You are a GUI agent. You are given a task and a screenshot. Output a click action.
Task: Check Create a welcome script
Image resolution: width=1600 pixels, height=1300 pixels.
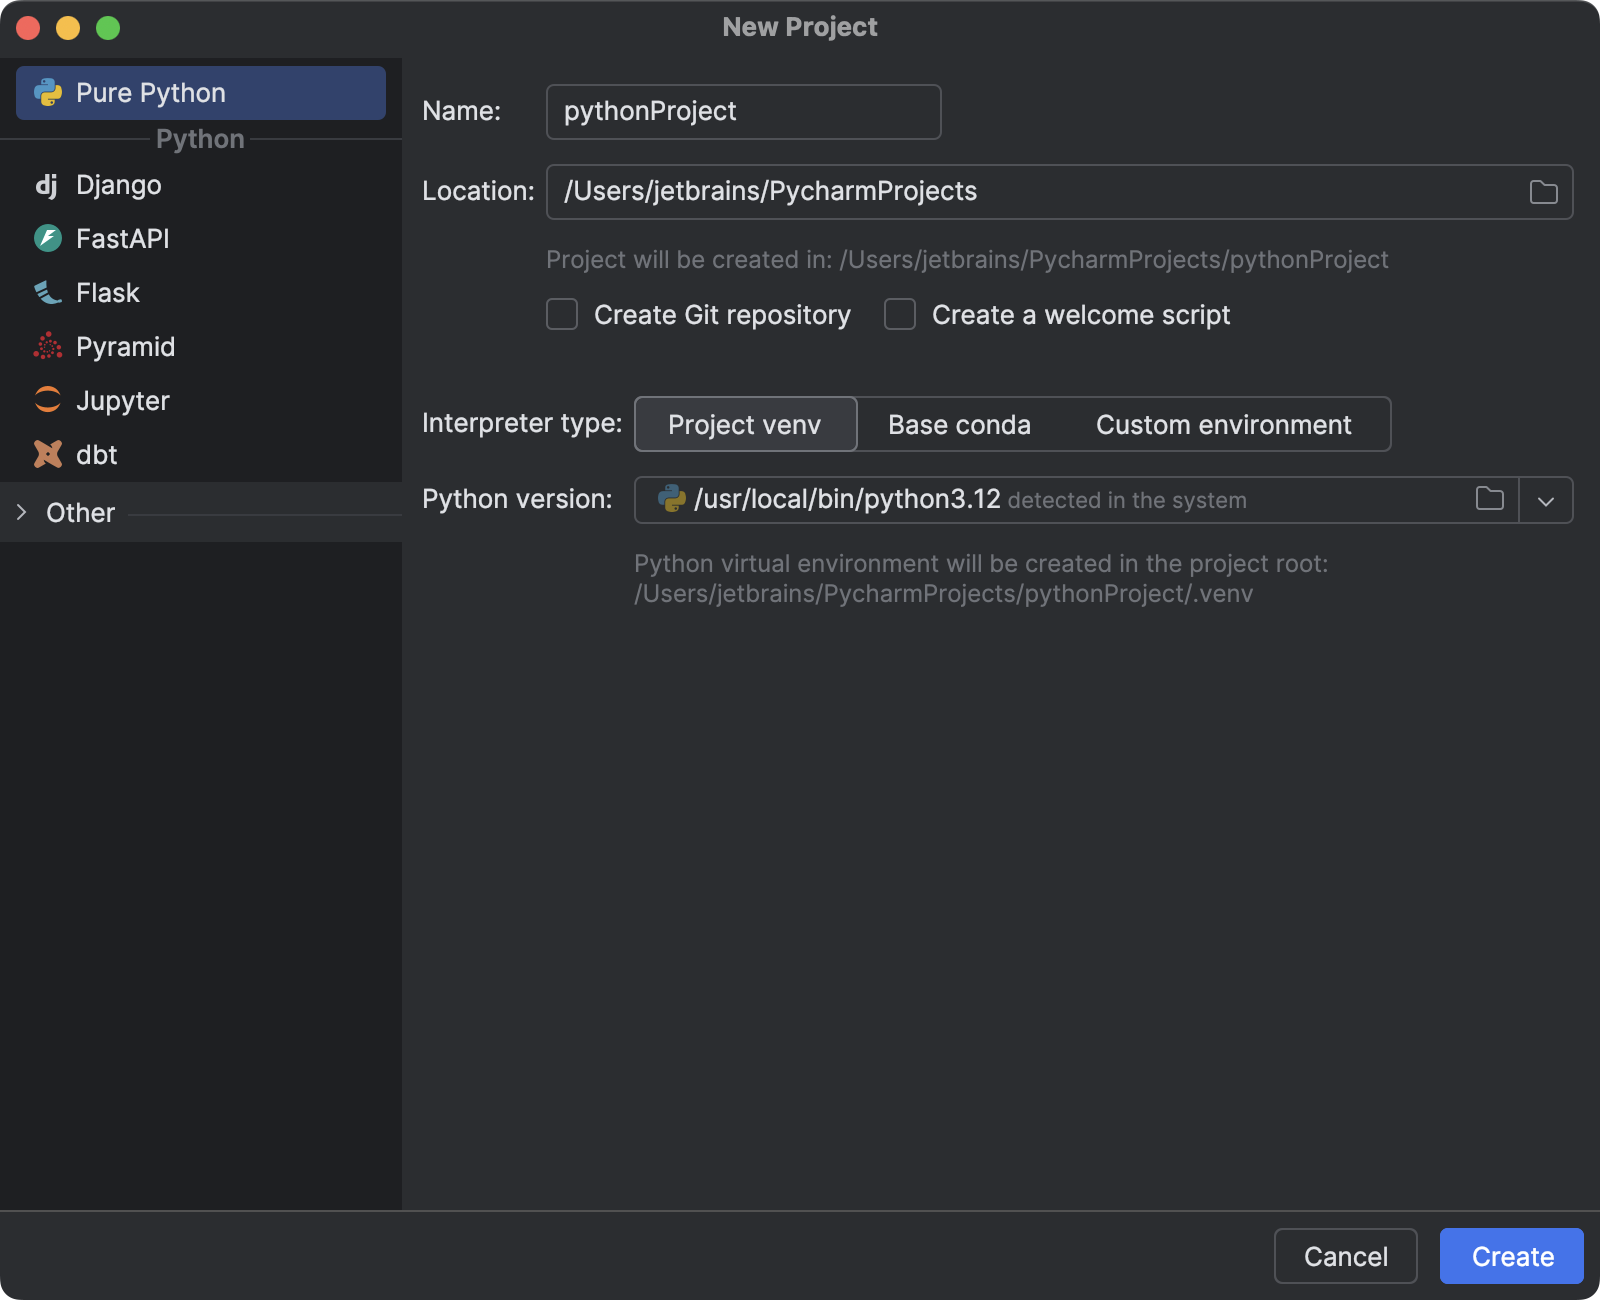click(899, 314)
